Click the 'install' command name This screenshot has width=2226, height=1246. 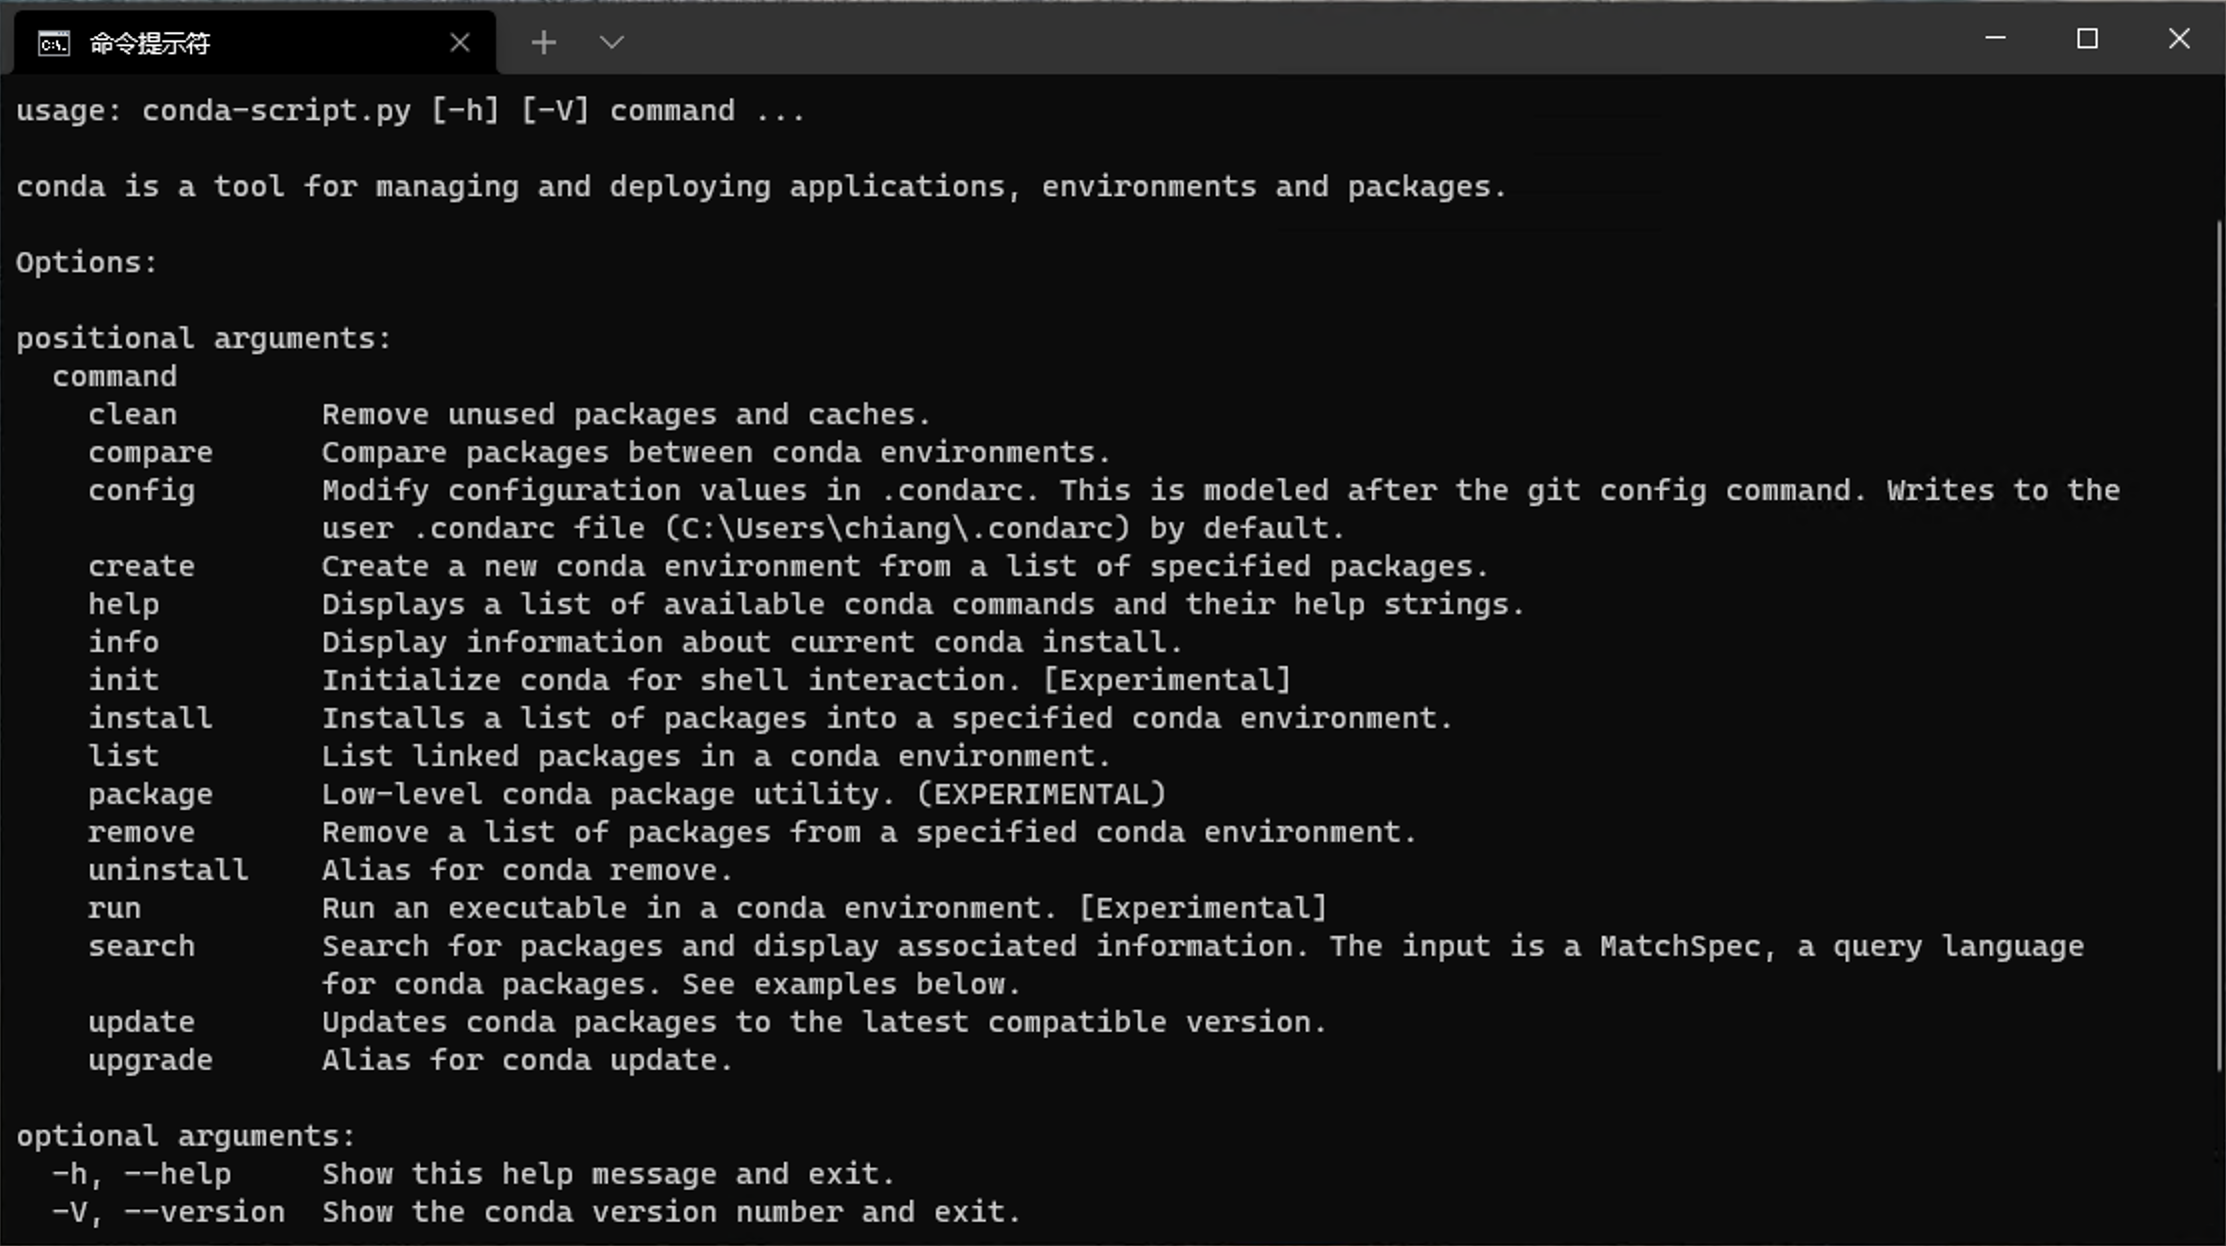click(150, 718)
